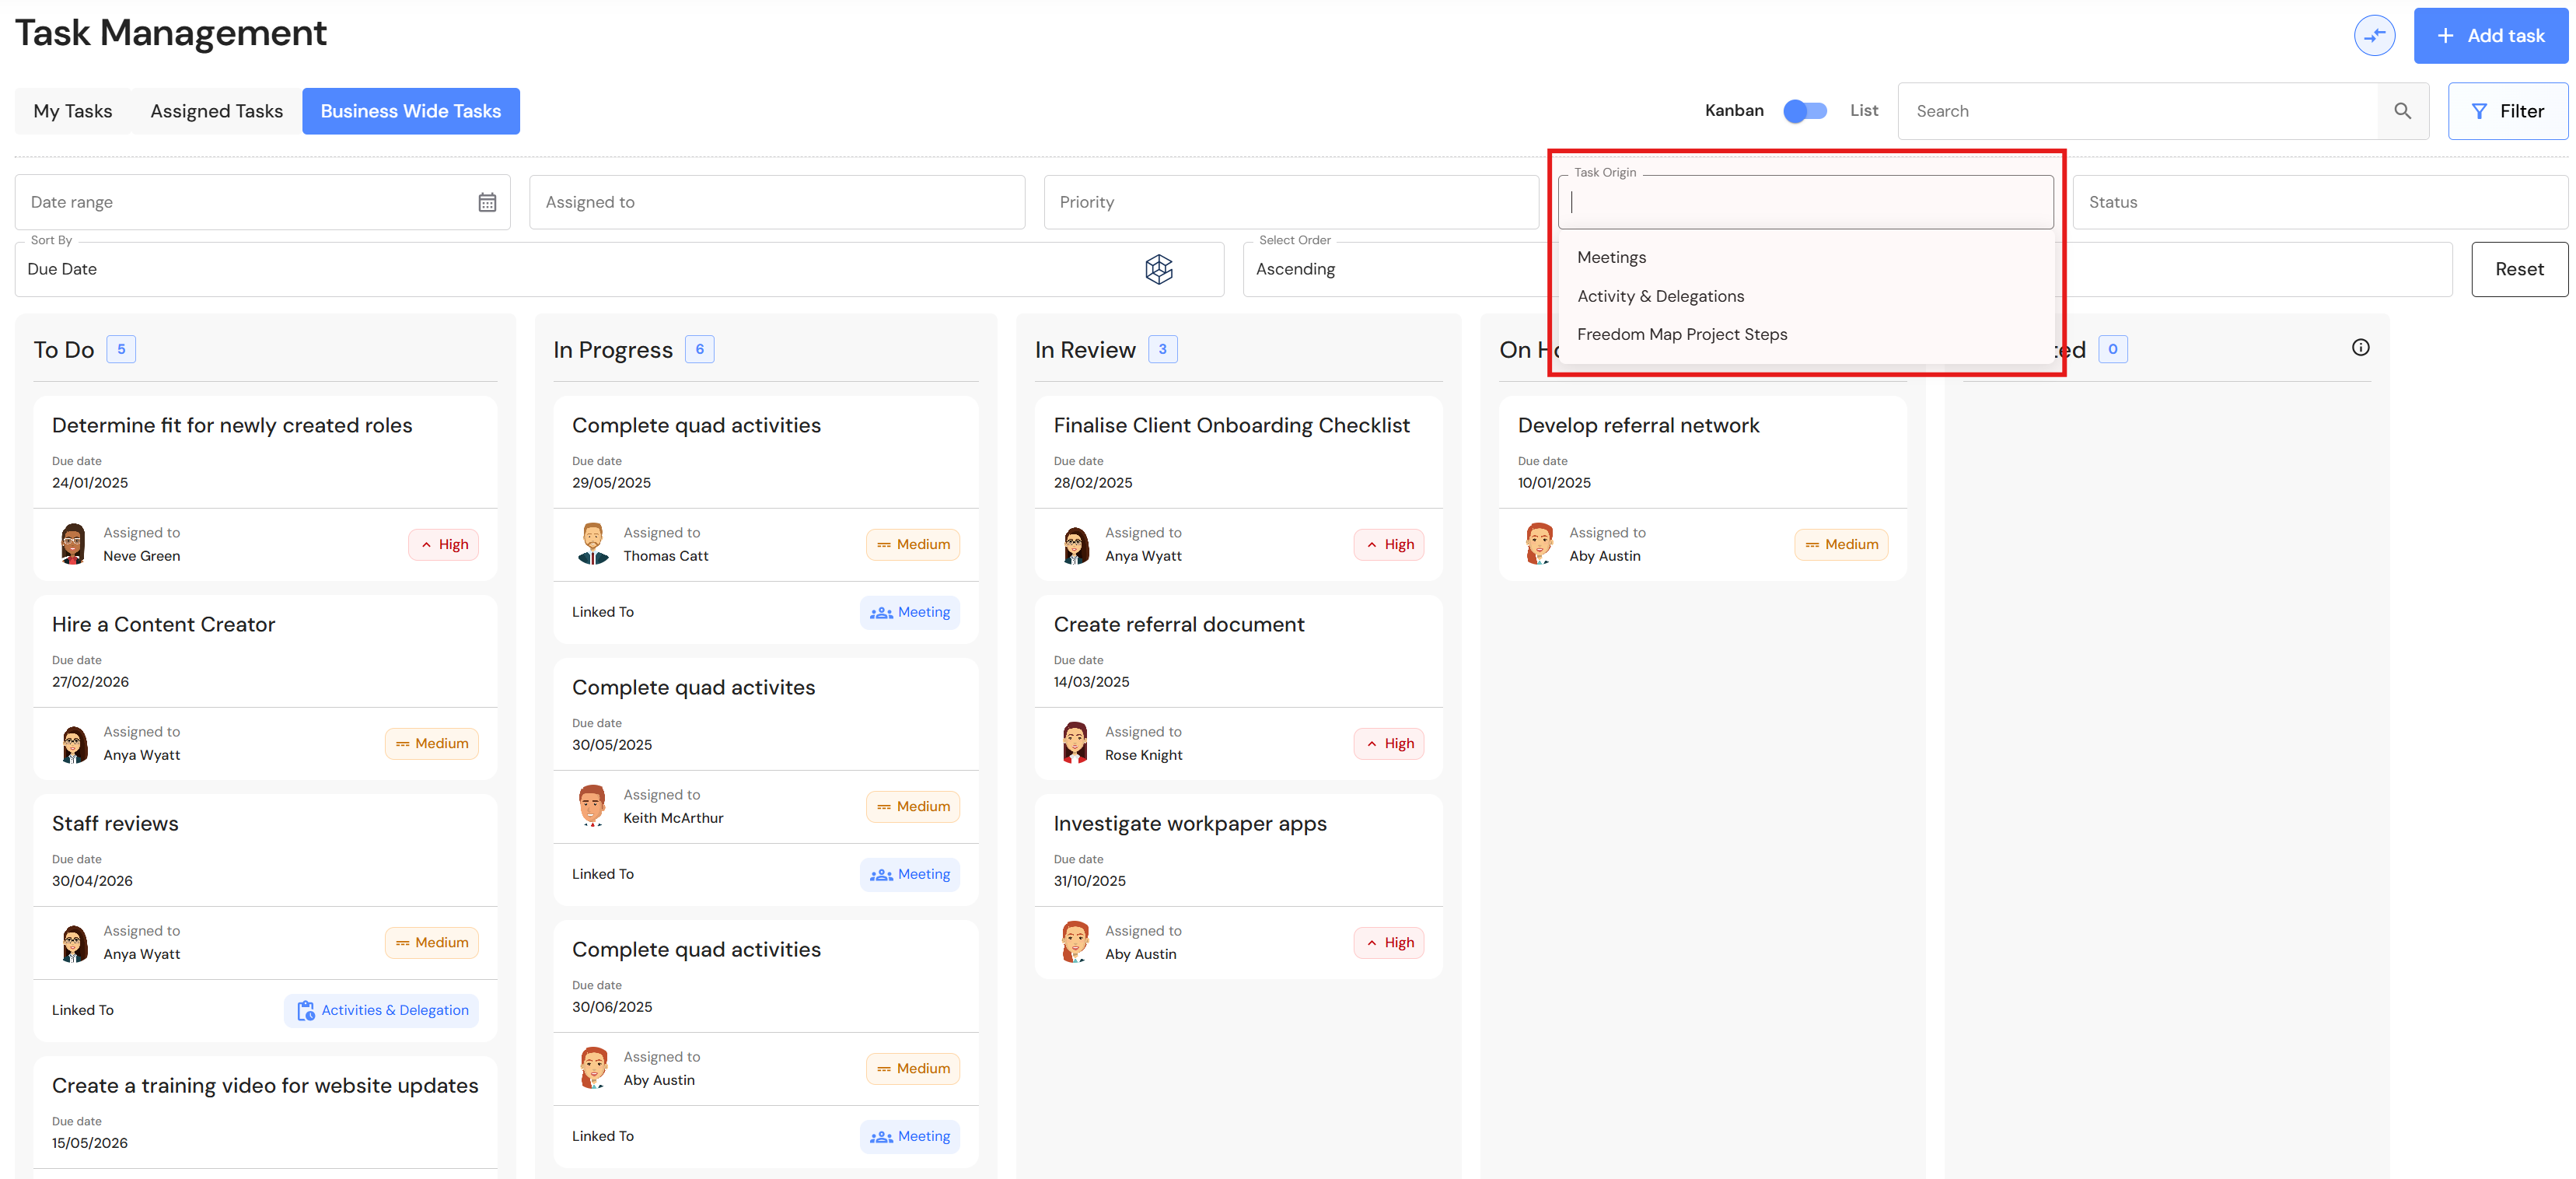Click Neve Green's avatar
Screen dimensions: 2576x1179
coord(73,544)
